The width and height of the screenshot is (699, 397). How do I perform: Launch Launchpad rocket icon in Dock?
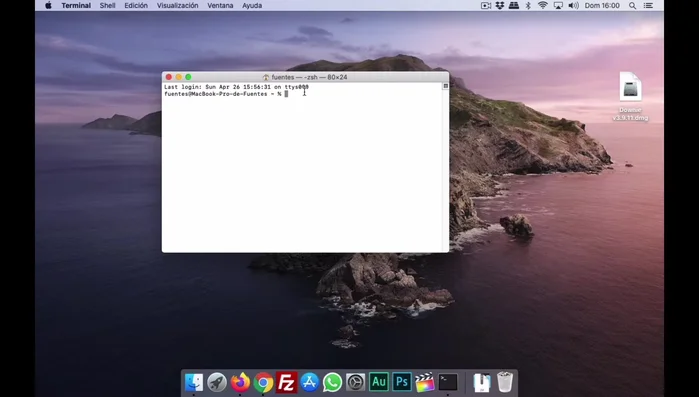coord(217,382)
